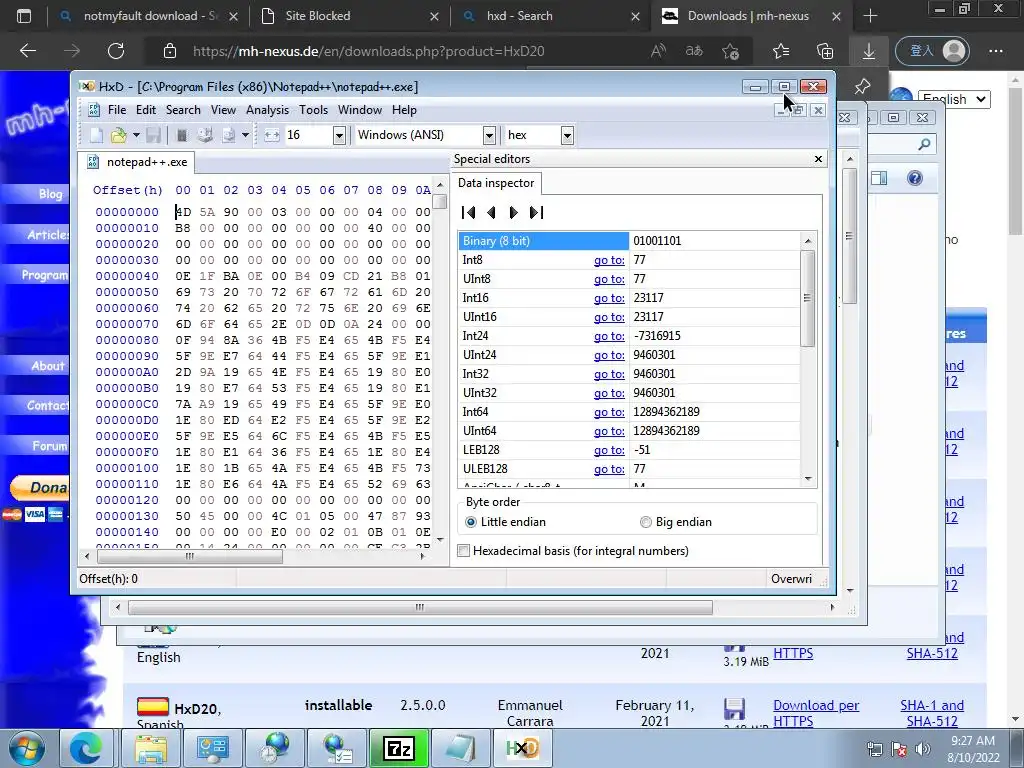Pin the Edge downloads flyout

(x=862, y=86)
